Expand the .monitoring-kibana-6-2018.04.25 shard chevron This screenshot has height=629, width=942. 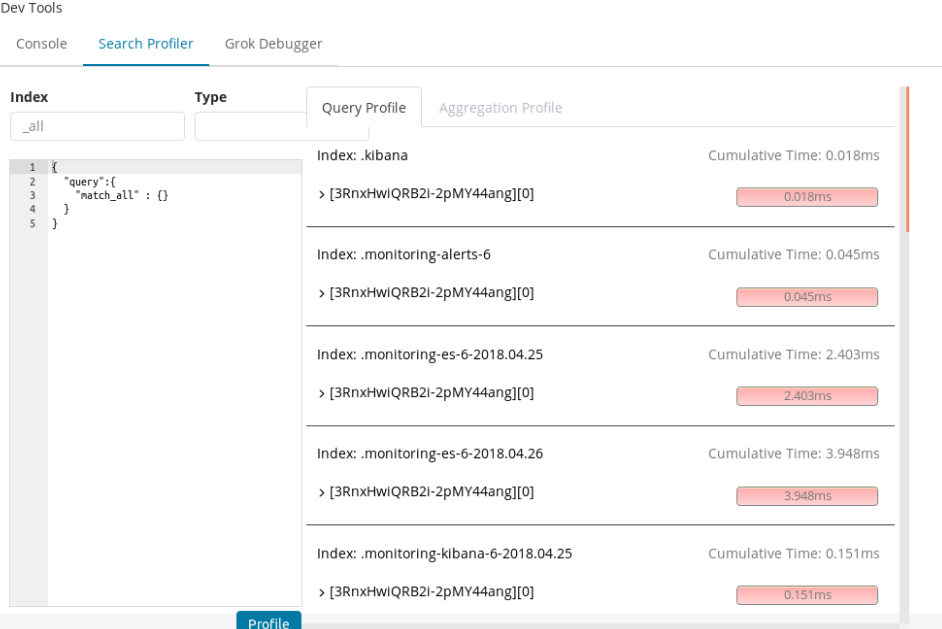tap(321, 593)
